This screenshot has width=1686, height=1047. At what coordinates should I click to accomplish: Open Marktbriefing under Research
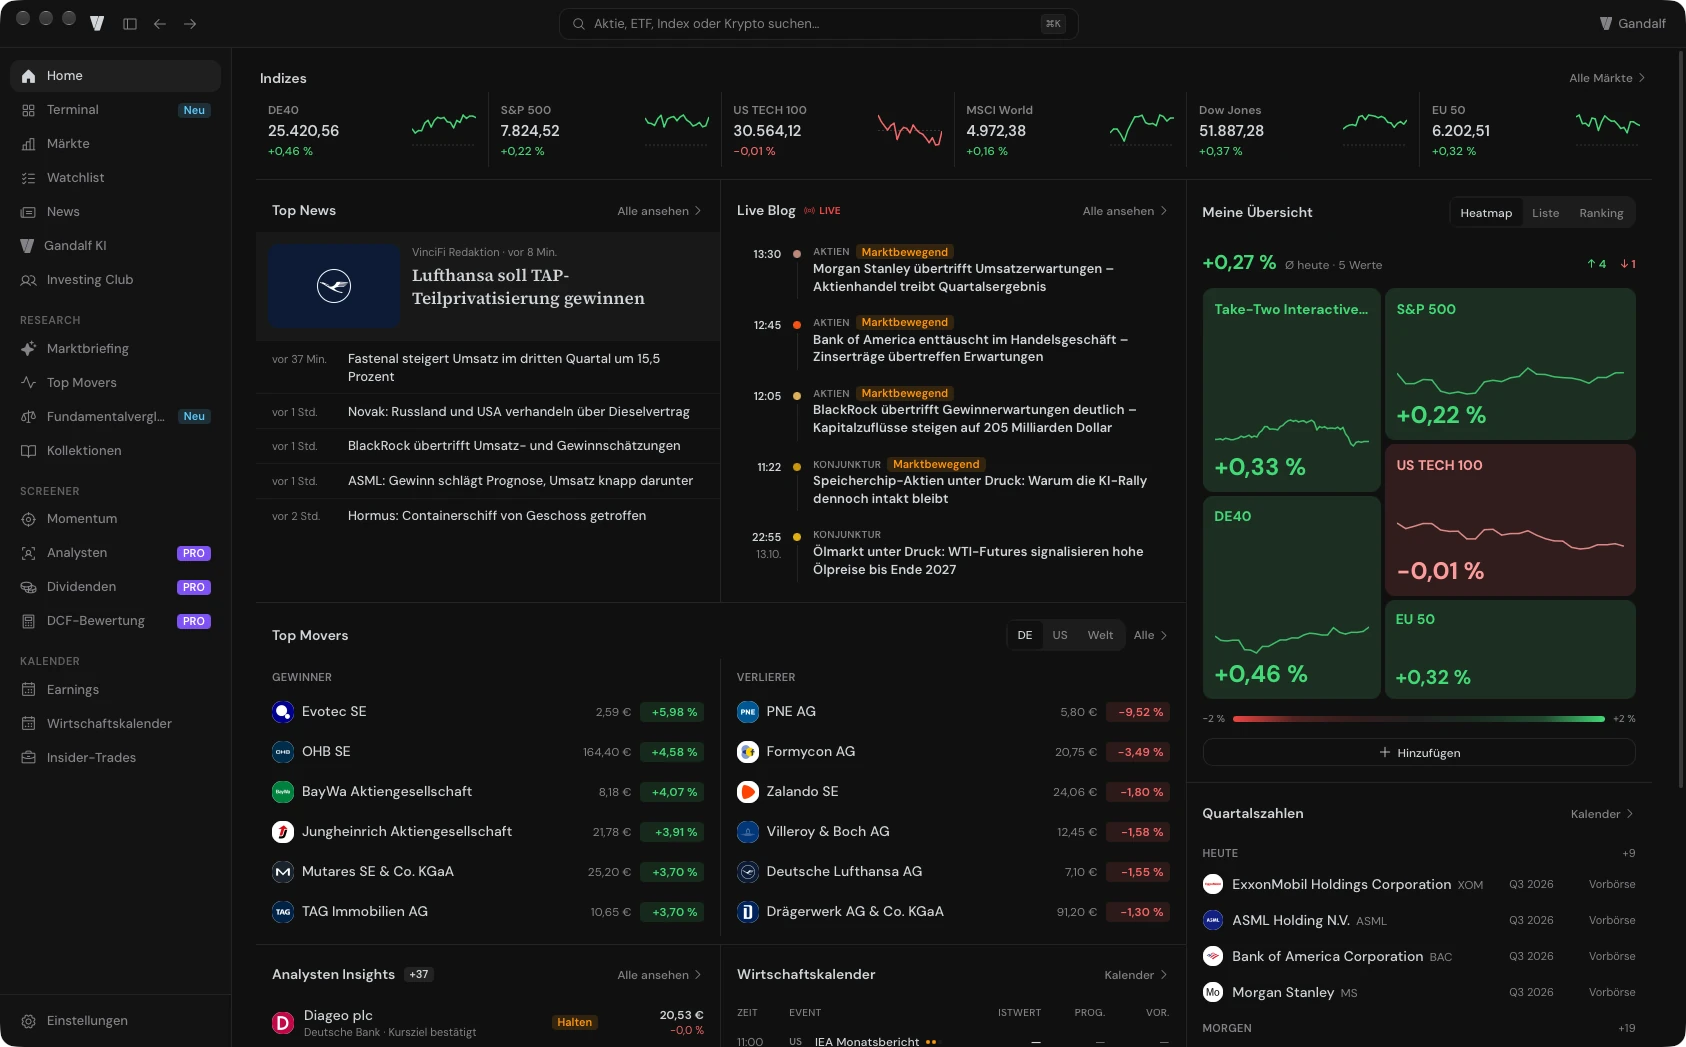pyautogui.click(x=115, y=349)
